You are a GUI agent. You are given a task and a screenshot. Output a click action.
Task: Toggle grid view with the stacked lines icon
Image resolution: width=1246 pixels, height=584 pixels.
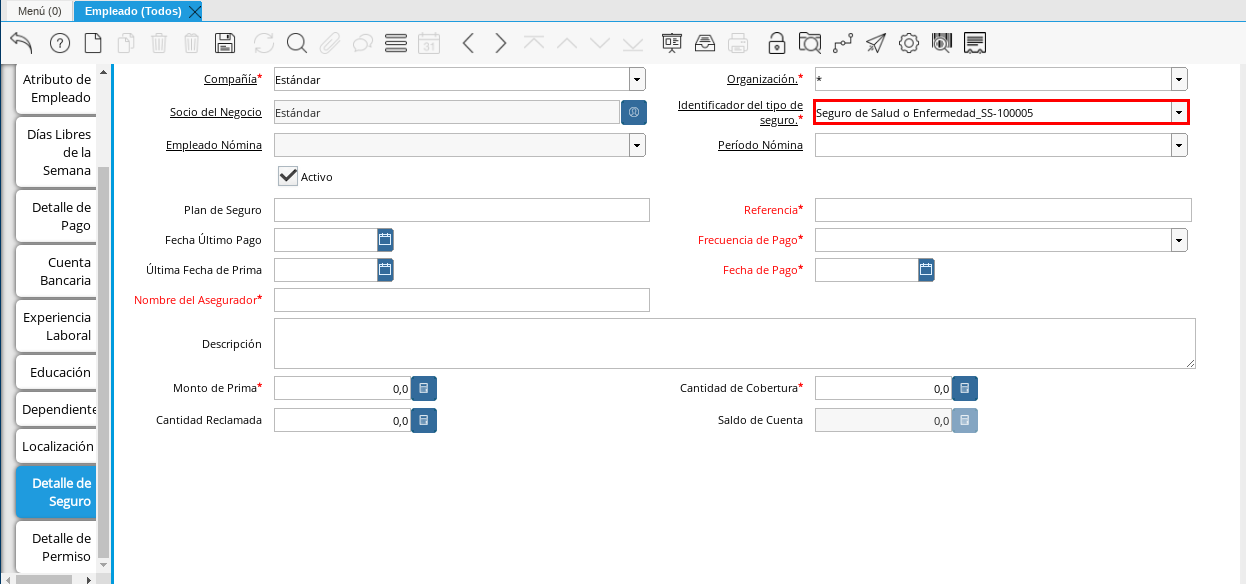[396, 43]
